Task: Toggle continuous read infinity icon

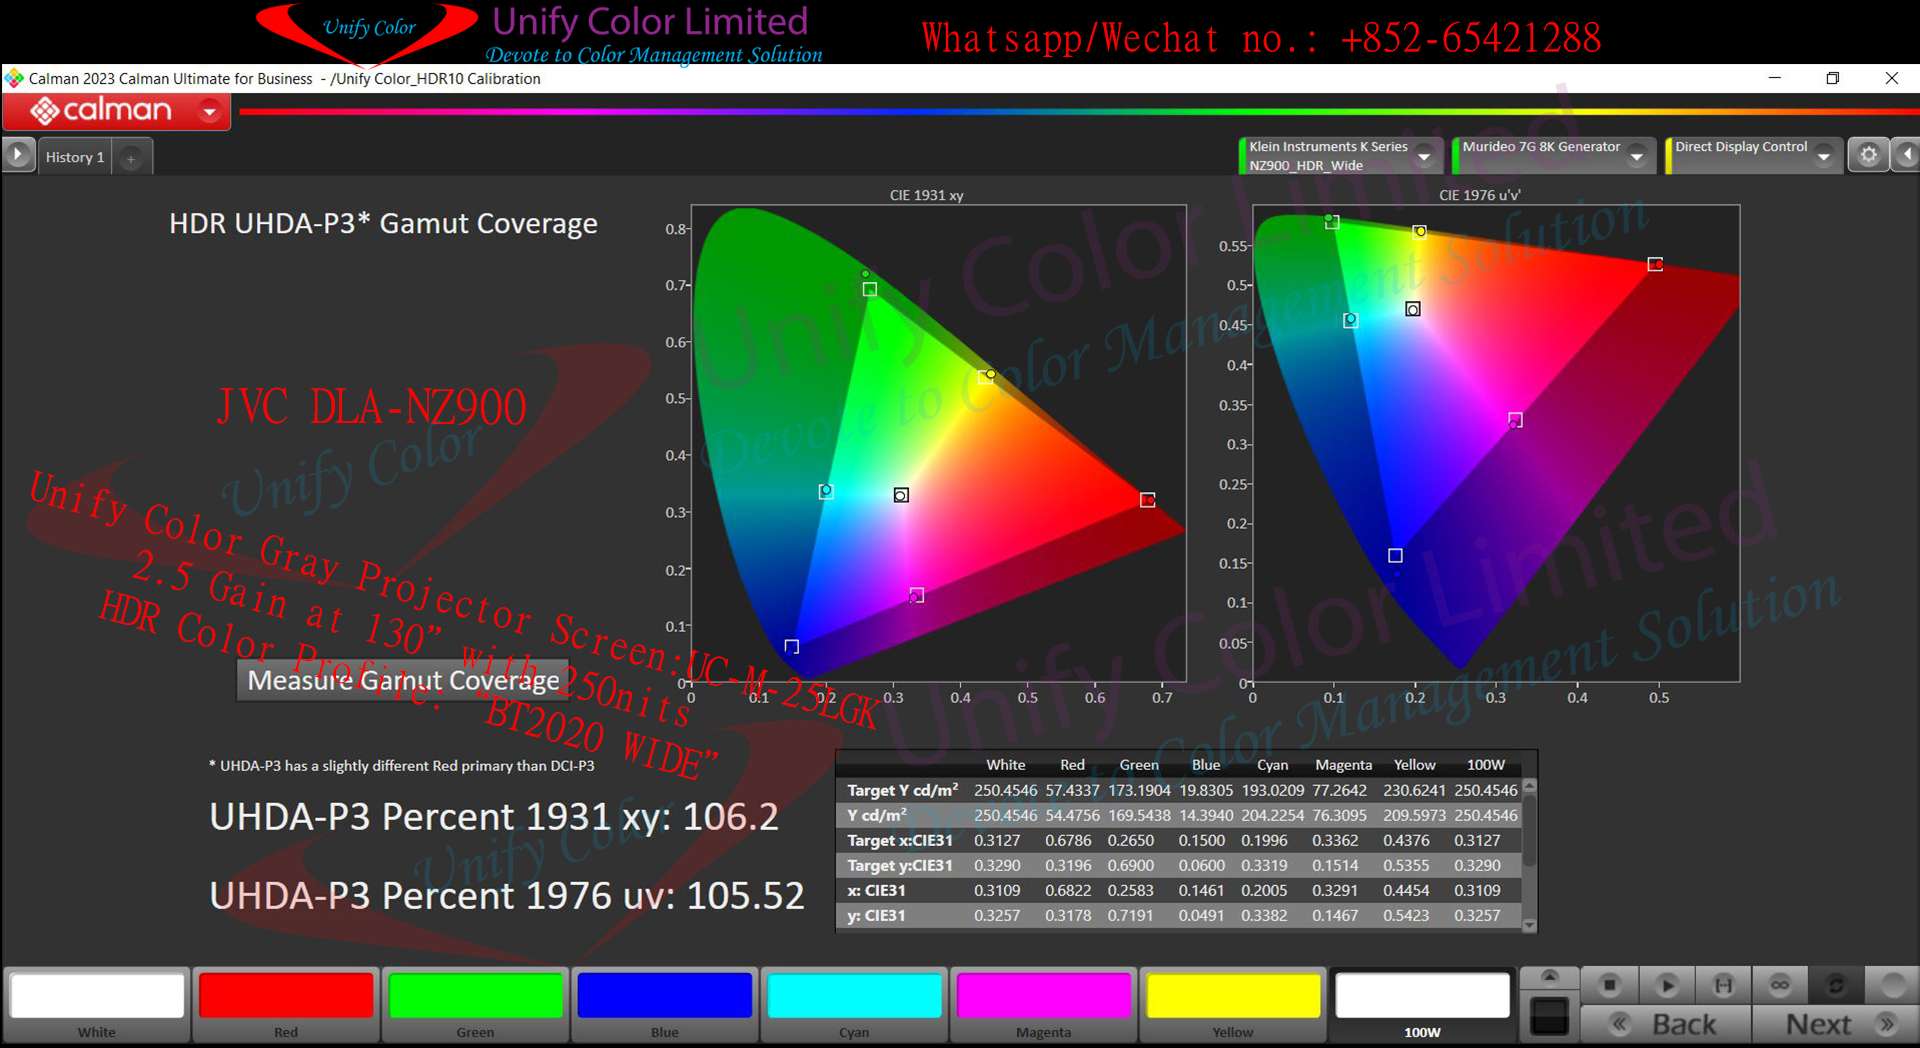Action: (1780, 985)
